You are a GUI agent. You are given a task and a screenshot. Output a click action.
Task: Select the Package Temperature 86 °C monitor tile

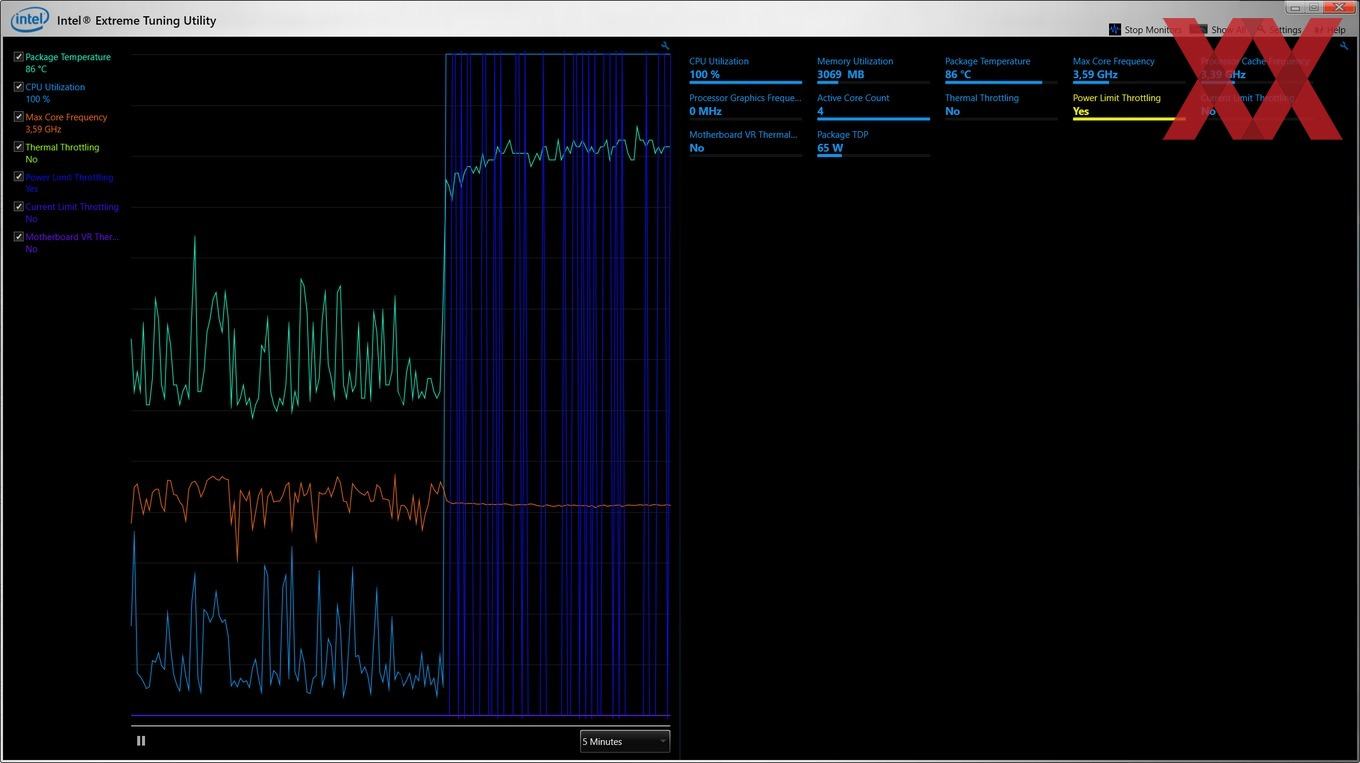coord(1001,69)
